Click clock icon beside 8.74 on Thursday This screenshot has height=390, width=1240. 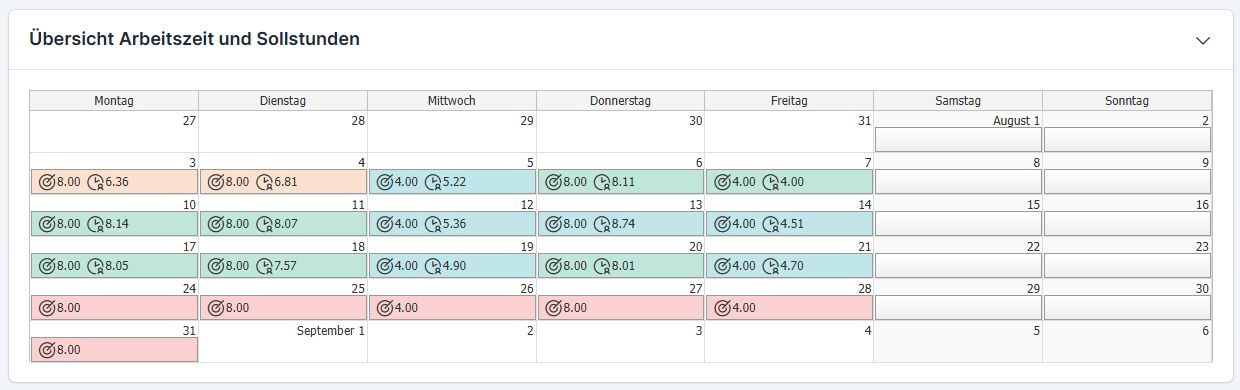pos(602,224)
